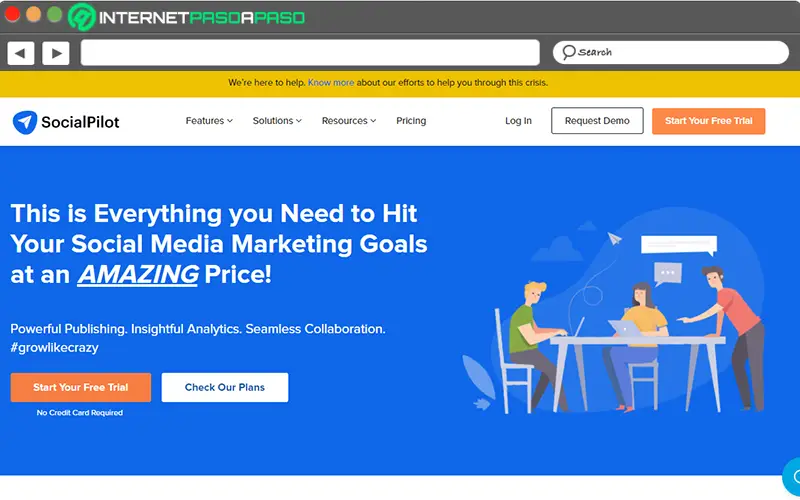The height and width of the screenshot is (500, 800).
Task: Click Start Your Free Trial in the top navigation
Action: [x=708, y=121]
